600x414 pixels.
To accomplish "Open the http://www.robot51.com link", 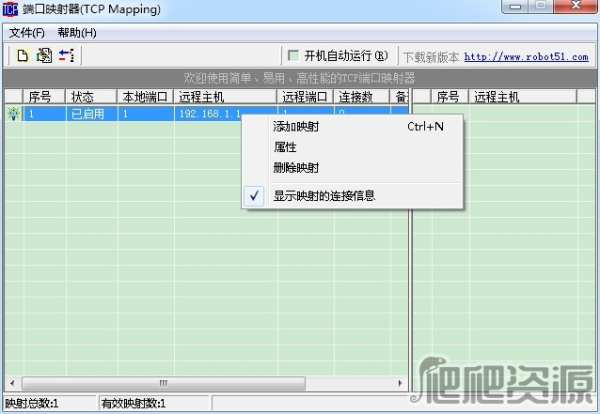I will [526, 57].
